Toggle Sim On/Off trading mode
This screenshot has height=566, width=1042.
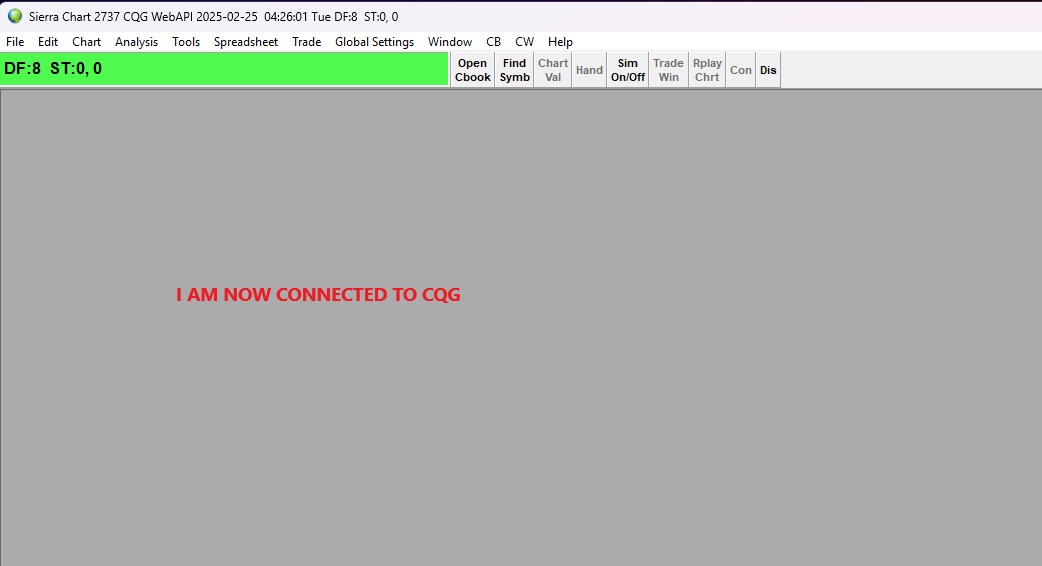(x=628, y=70)
